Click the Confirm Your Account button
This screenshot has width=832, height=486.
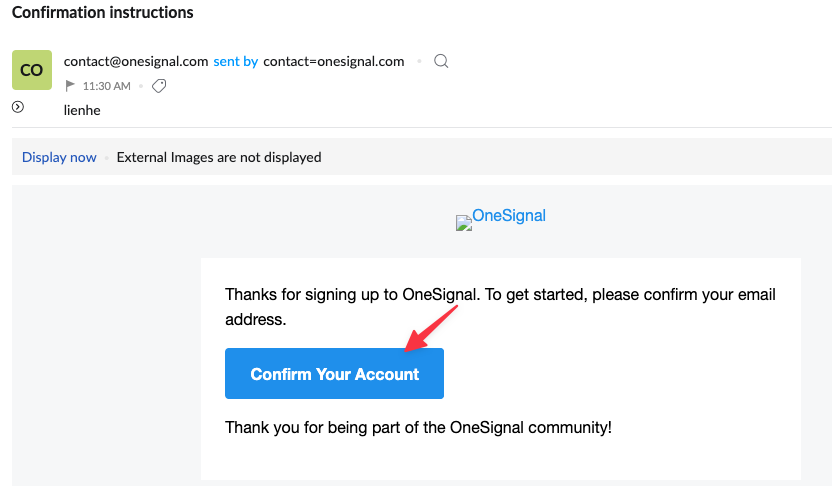(334, 374)
